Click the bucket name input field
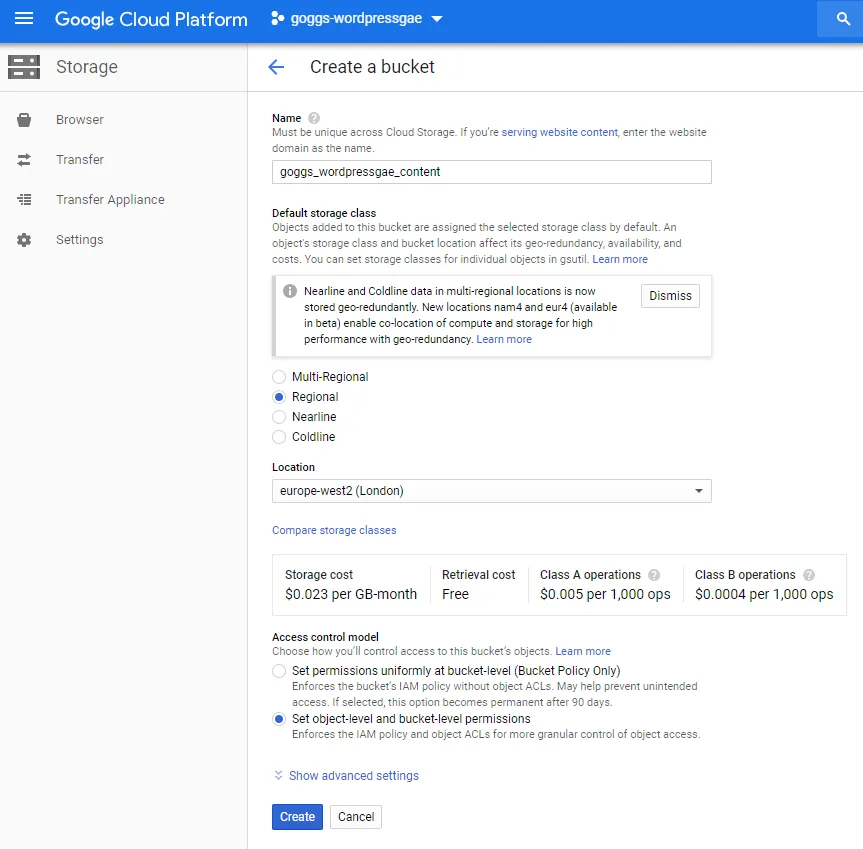 click(x=491, y=172)
